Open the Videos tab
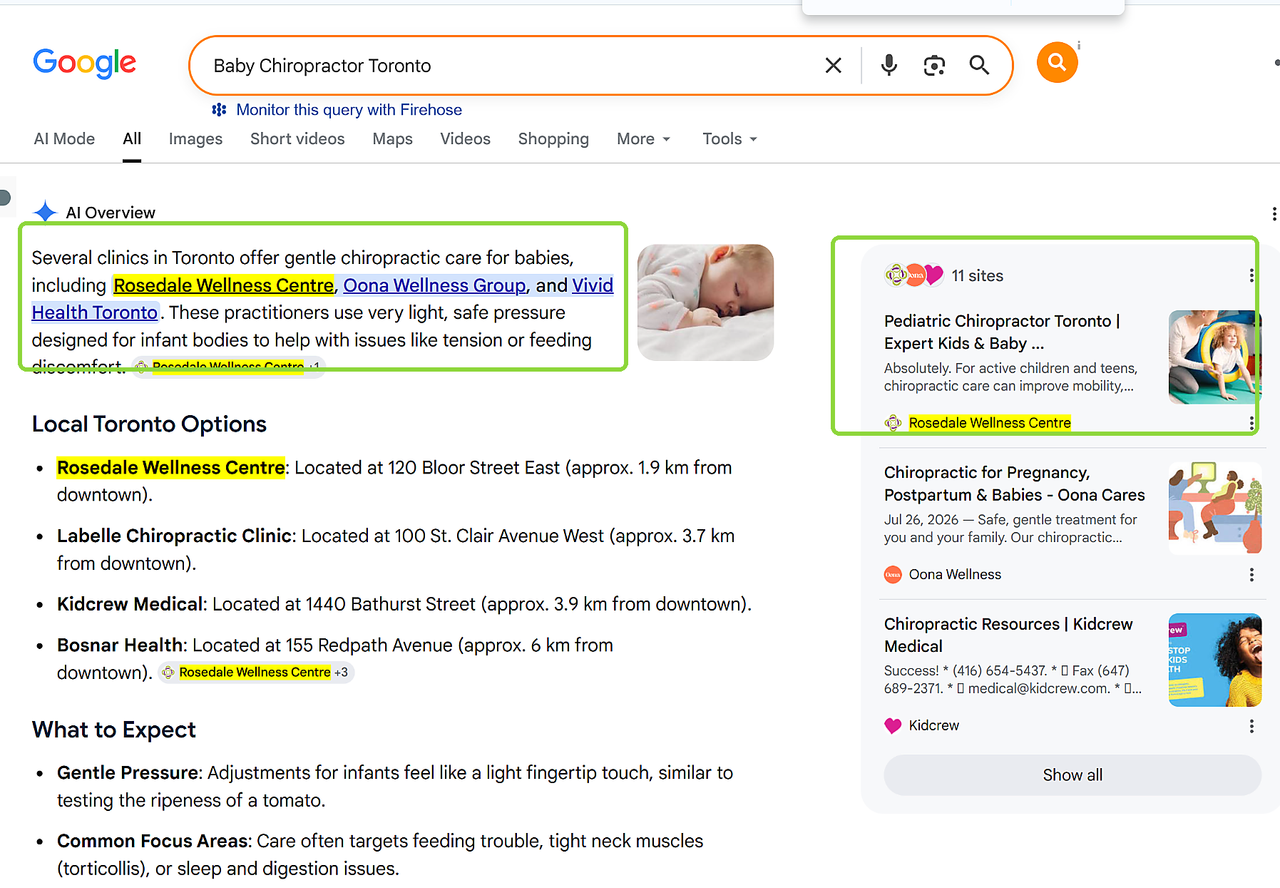The height and width of the screenshot is (888, 1280). pyautogui.click(x=465, y=139)
